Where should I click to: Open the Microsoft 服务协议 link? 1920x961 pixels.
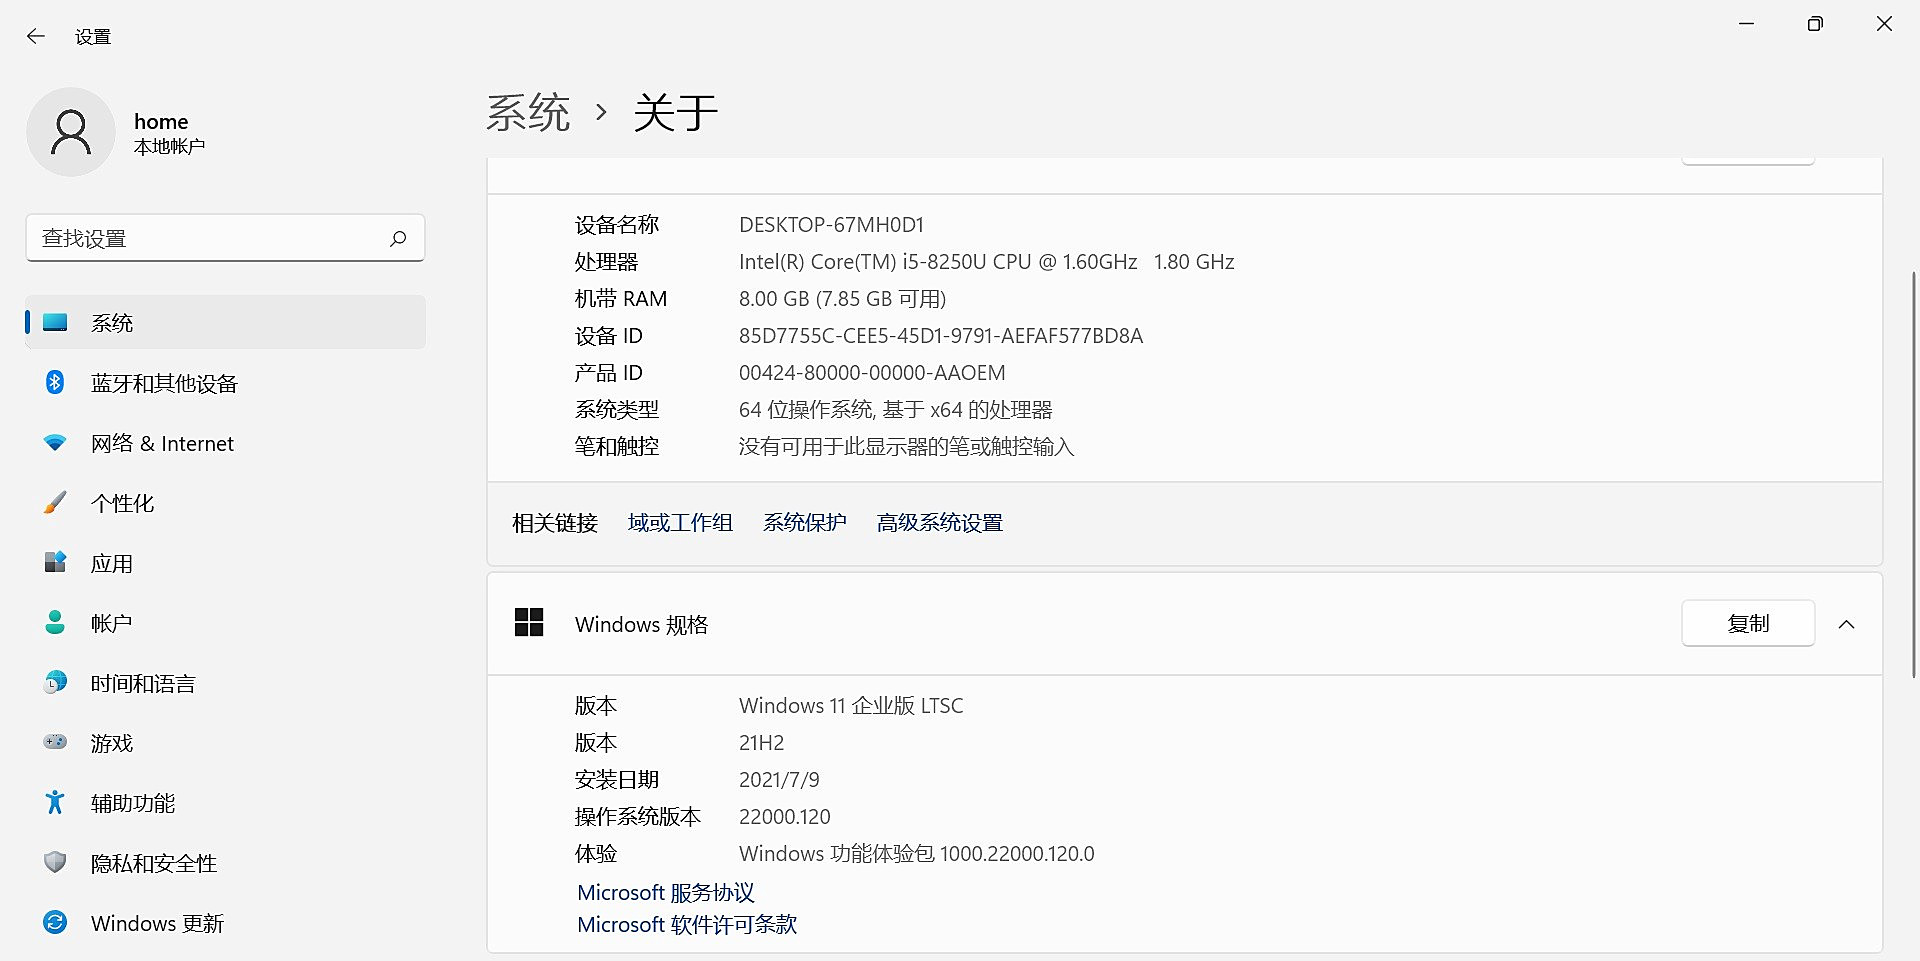point(666,892)
